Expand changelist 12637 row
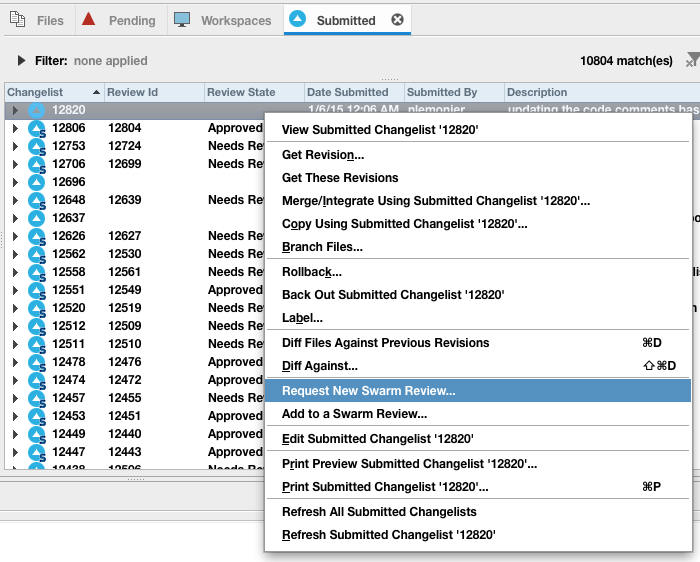The width and height of the screenshot is (700, 562). 15,218
